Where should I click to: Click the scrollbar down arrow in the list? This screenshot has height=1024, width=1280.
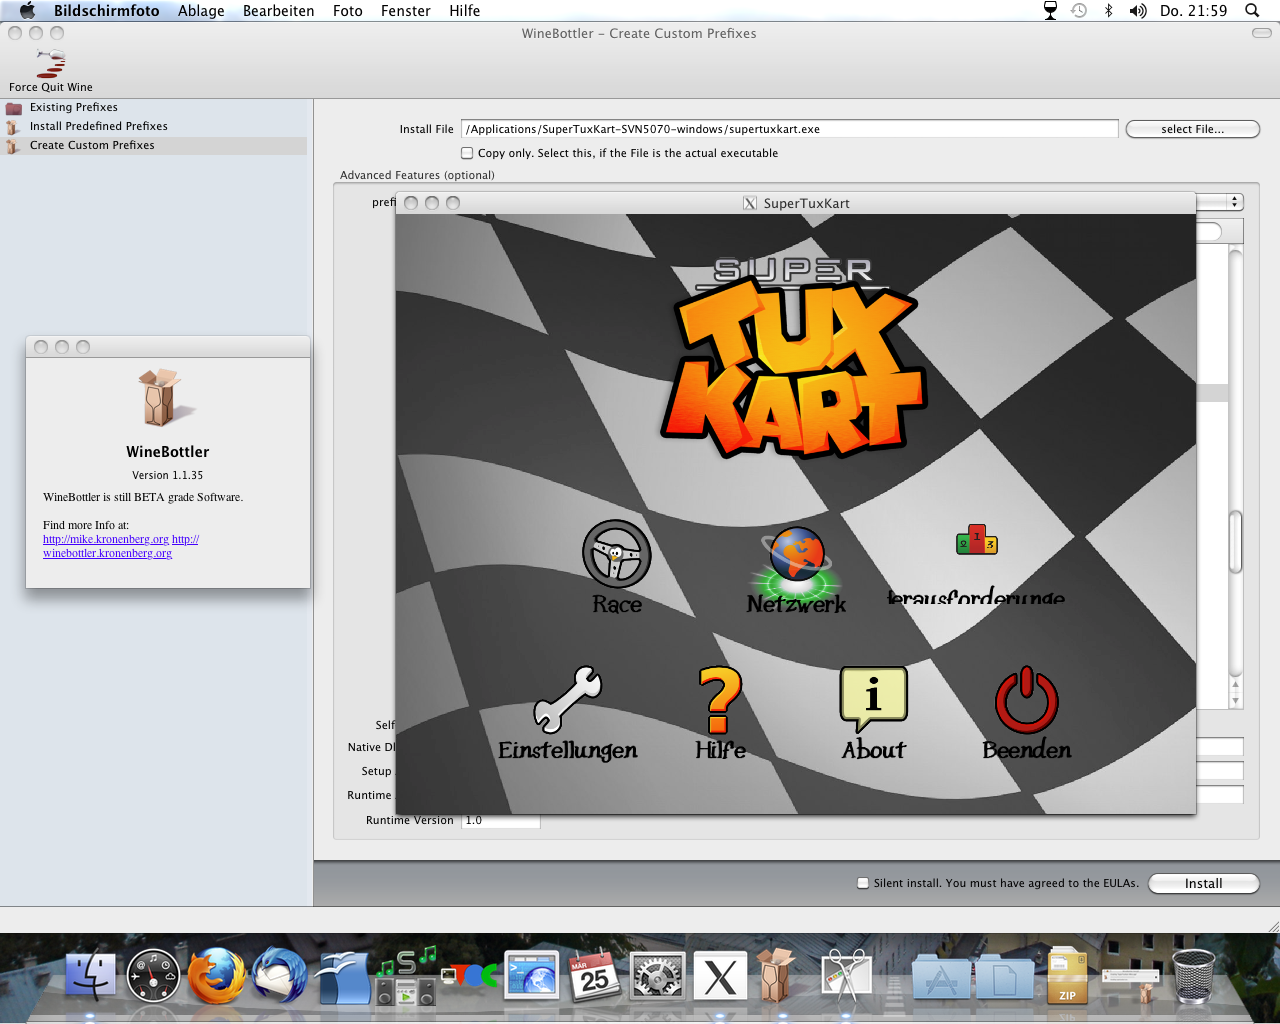[x=1235, y=701]
